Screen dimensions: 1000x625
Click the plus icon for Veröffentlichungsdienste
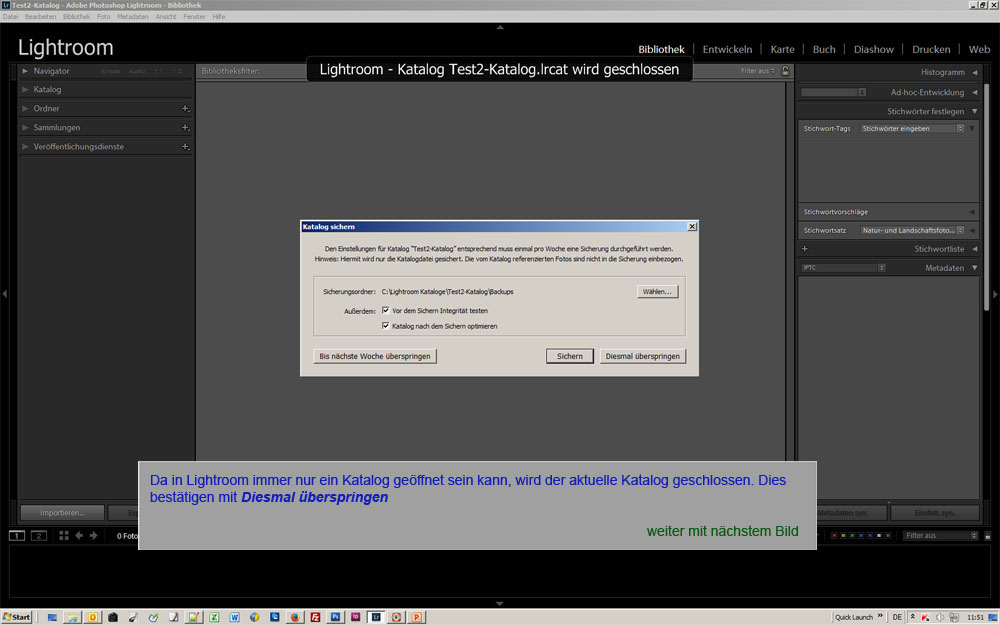coord(185,147)
